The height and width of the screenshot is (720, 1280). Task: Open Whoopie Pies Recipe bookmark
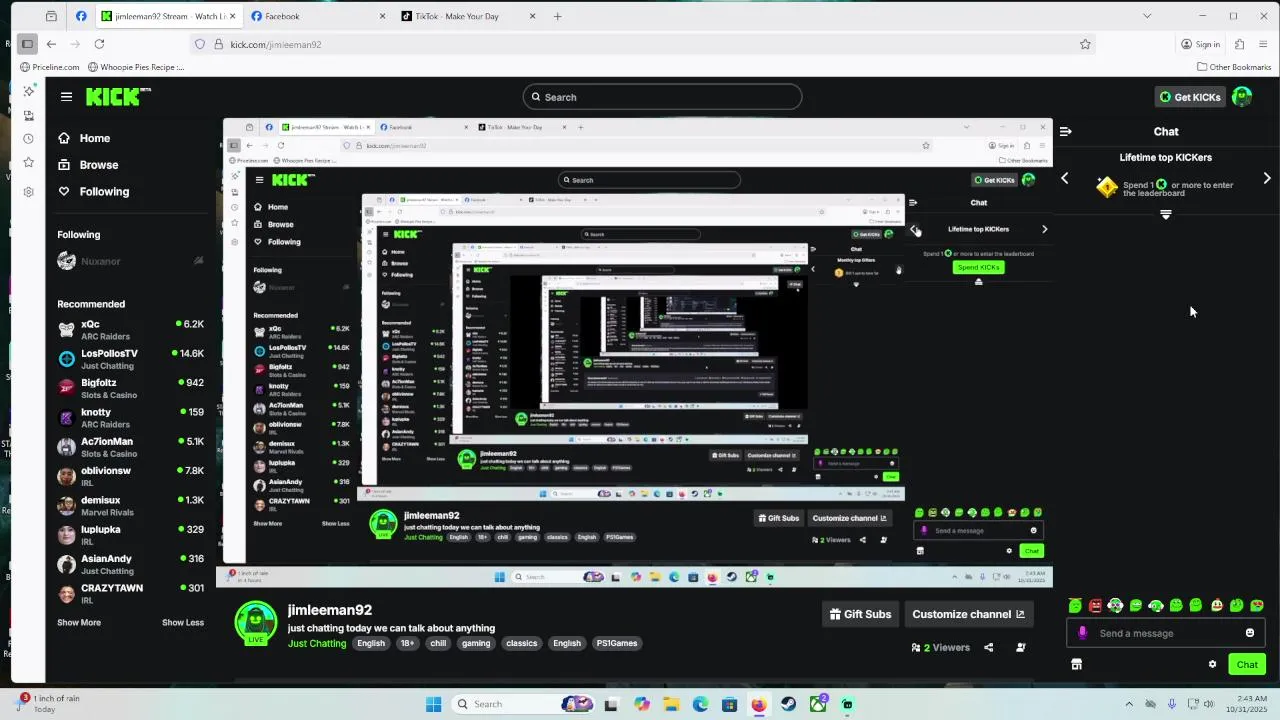click(136, 67)
